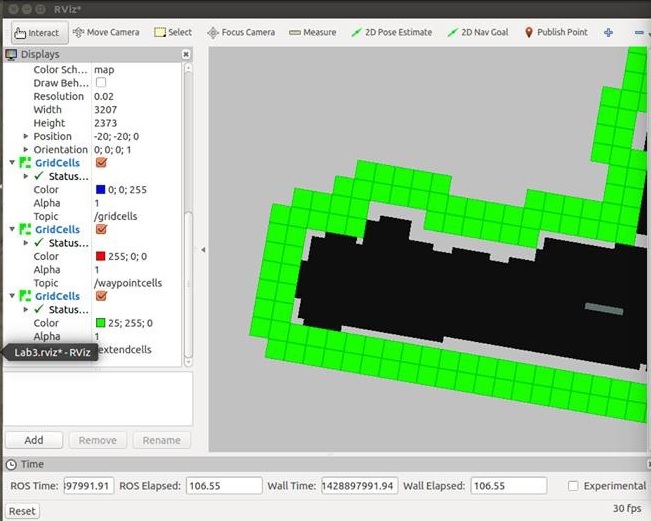651x521 pixels.
Task: Select the 2D Pose Estimate tool
Action: [x=392, y=32]
